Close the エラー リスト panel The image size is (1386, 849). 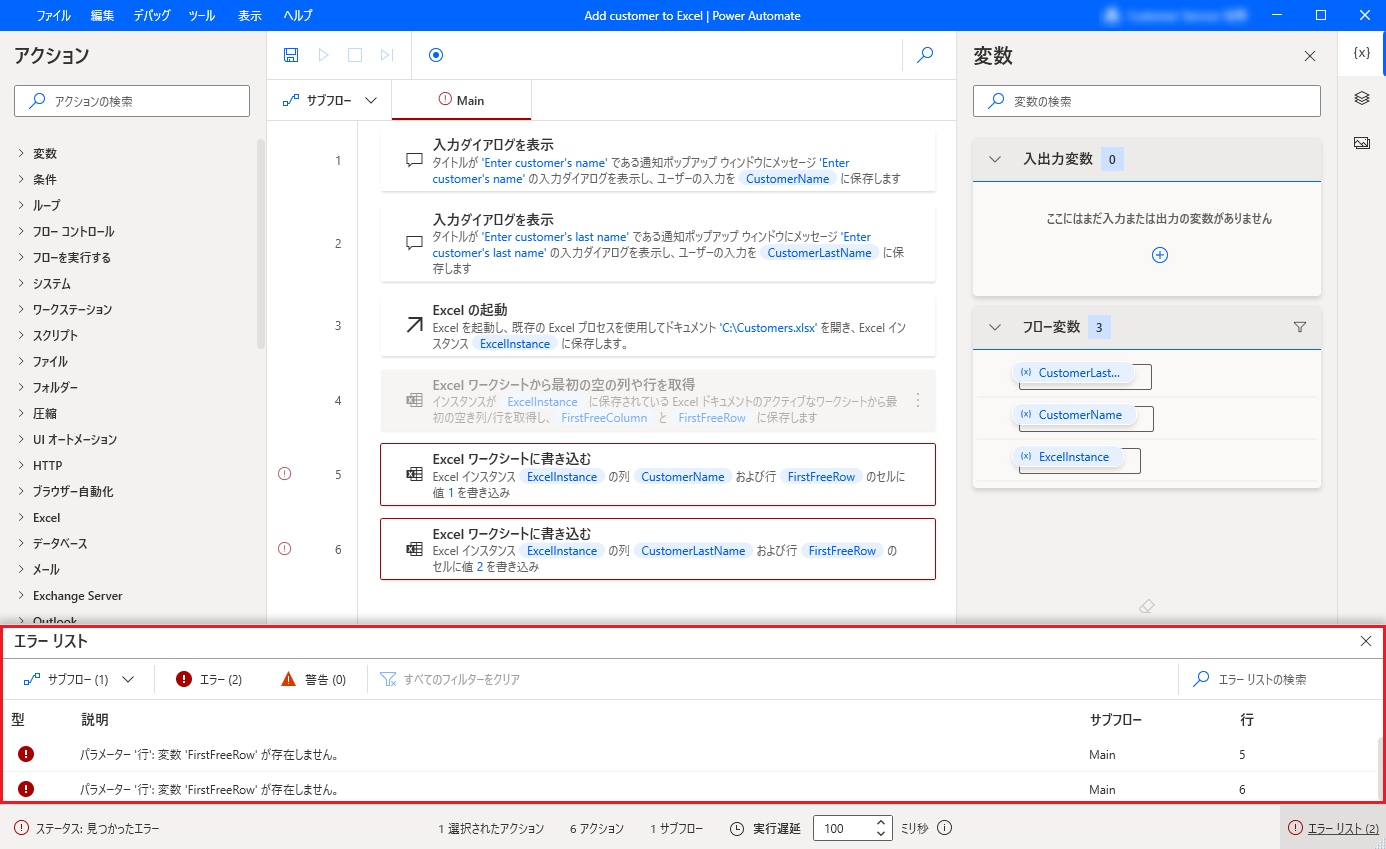click(1366, 641)
